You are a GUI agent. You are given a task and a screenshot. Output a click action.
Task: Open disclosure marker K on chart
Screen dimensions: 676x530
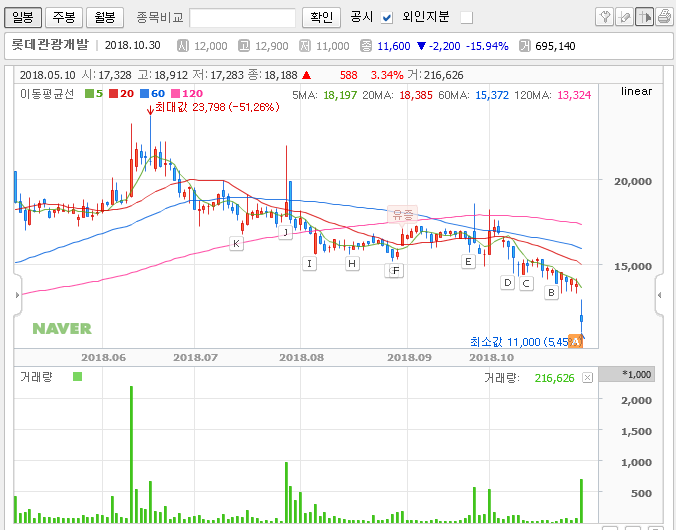[236, 244]
